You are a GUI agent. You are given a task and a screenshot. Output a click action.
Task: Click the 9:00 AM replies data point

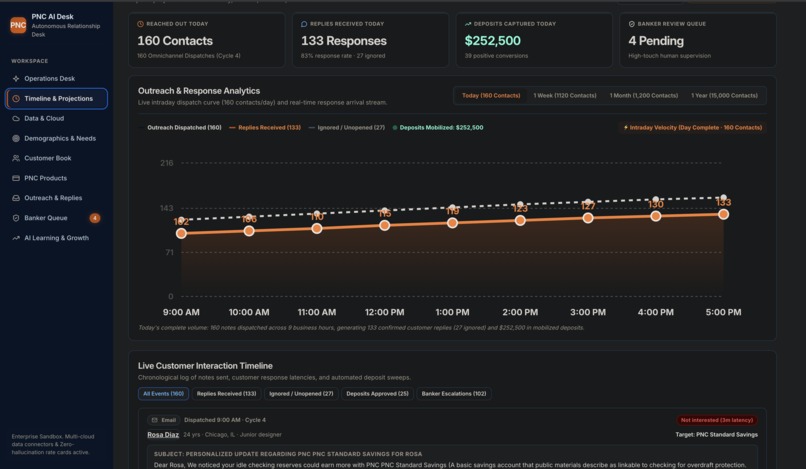pyautogui.click(x=181, y=233)
